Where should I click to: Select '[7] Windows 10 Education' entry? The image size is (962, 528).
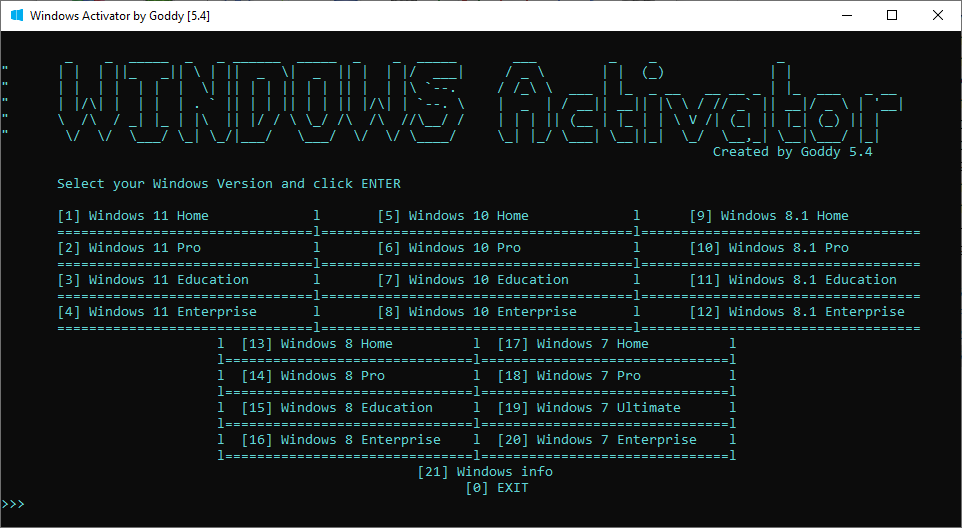(x=473, y=280)
